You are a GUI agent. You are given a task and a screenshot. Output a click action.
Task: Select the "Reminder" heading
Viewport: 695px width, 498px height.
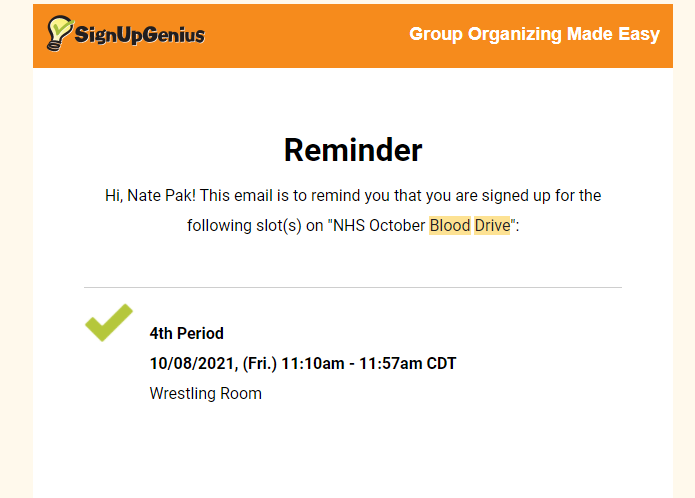coord(353,150)
